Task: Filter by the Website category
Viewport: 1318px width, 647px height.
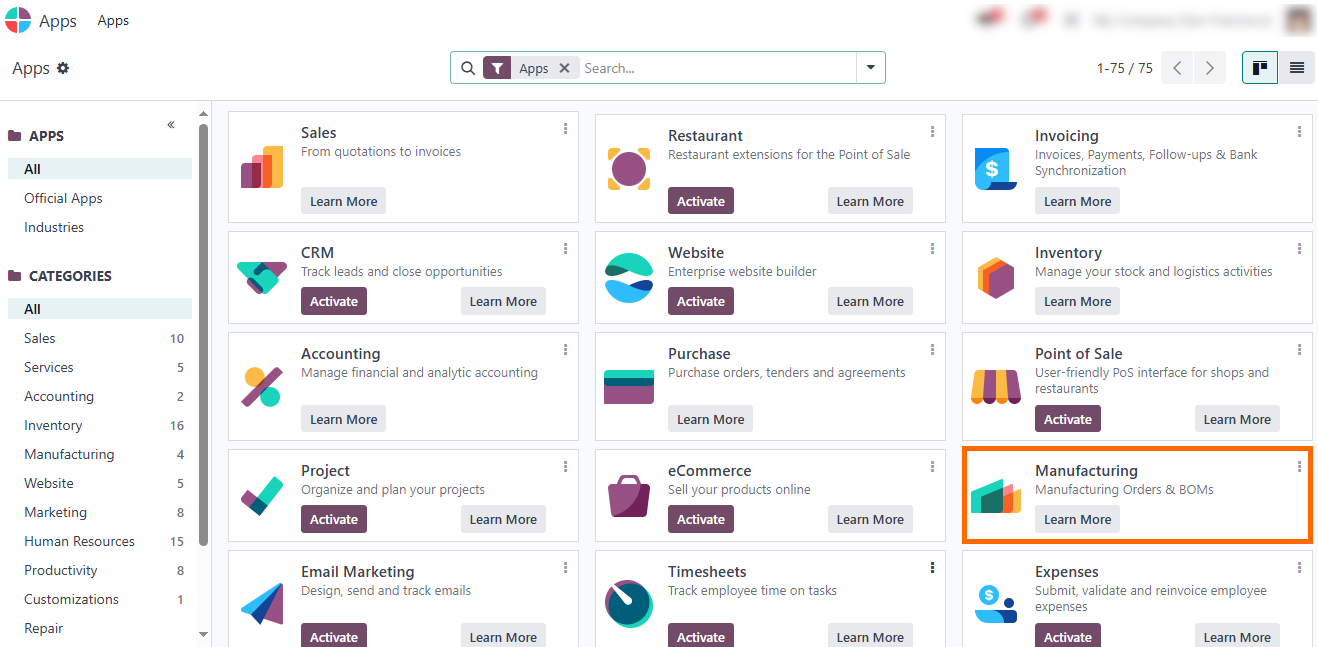Action: point(100,483)
